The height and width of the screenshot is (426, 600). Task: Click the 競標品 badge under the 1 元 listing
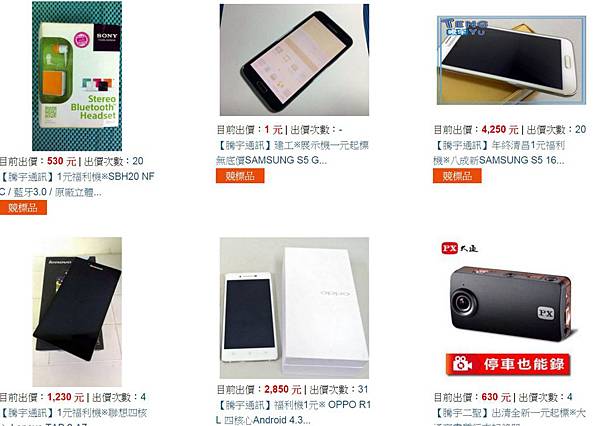pyautogui.click(x=240, y=176)
